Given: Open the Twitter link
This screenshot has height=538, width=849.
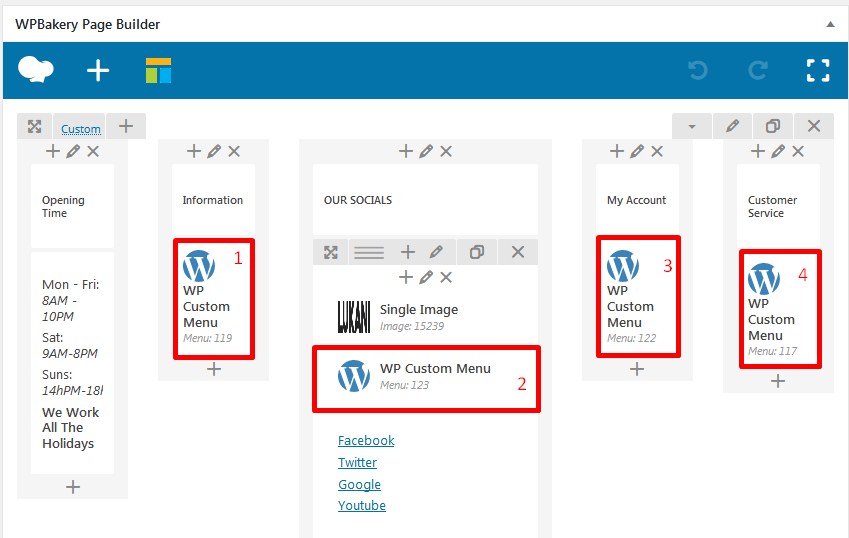Looking at the screenshot, I should click(357, 463).
